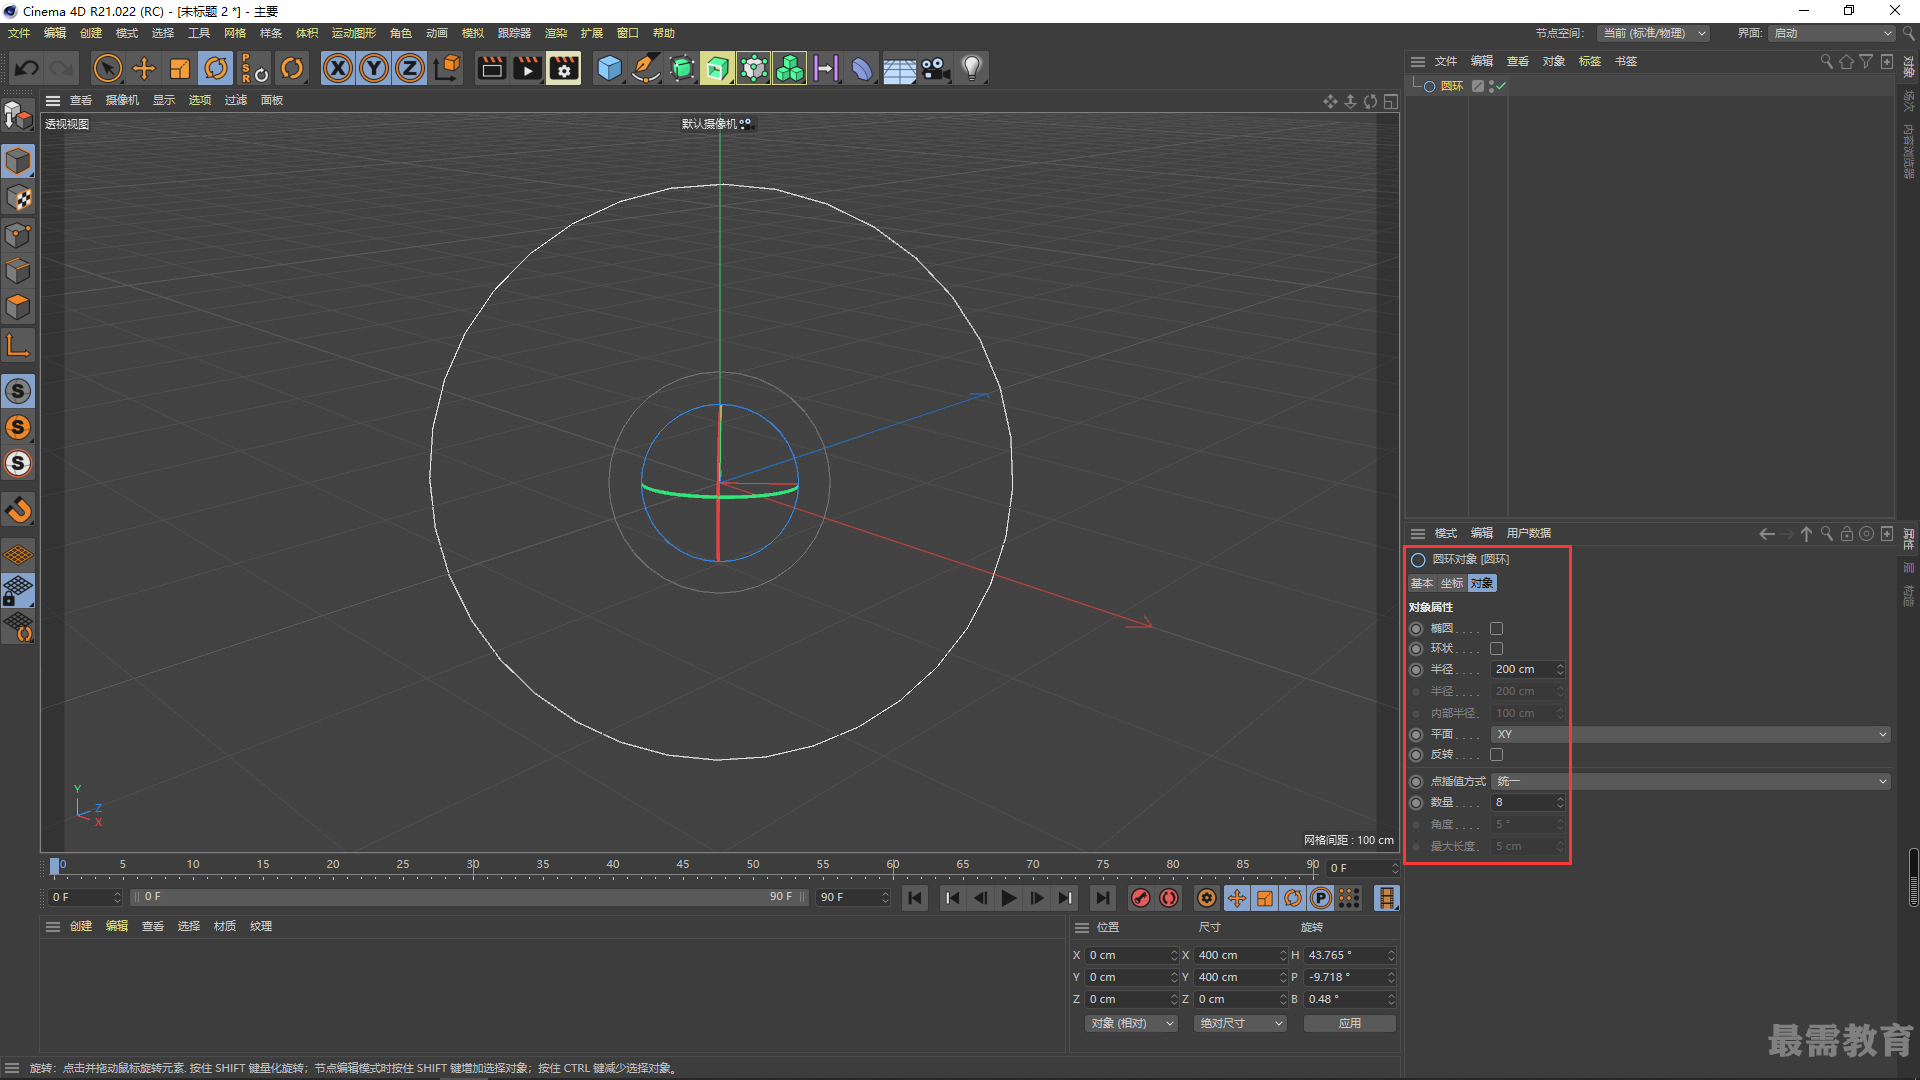Switch to Texture mode icon
The height and width of the screenshot is (1080, 1920).
pos(18,198)
